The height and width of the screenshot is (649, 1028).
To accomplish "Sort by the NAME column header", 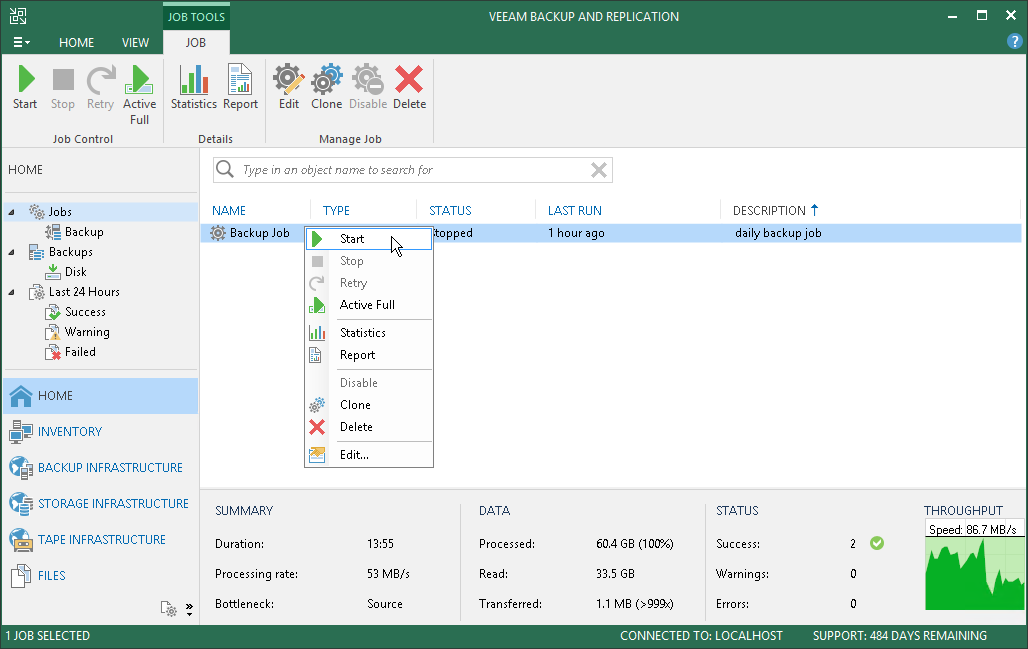I will tap(229, 210).
